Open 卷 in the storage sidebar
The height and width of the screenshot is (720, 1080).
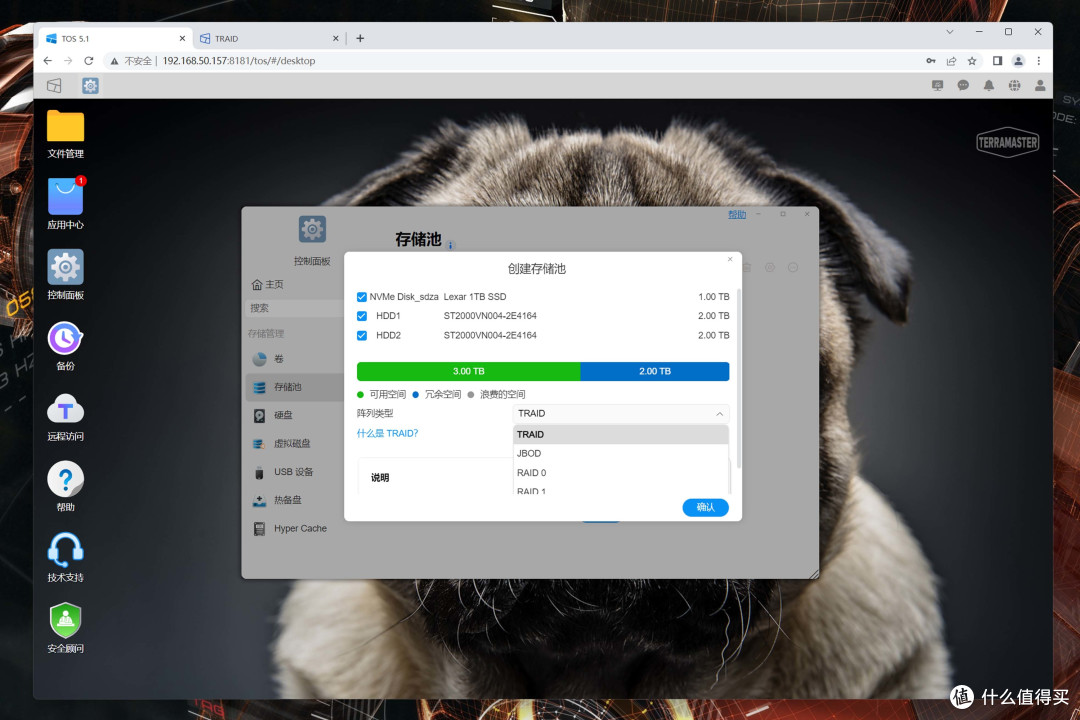point(294,359)
